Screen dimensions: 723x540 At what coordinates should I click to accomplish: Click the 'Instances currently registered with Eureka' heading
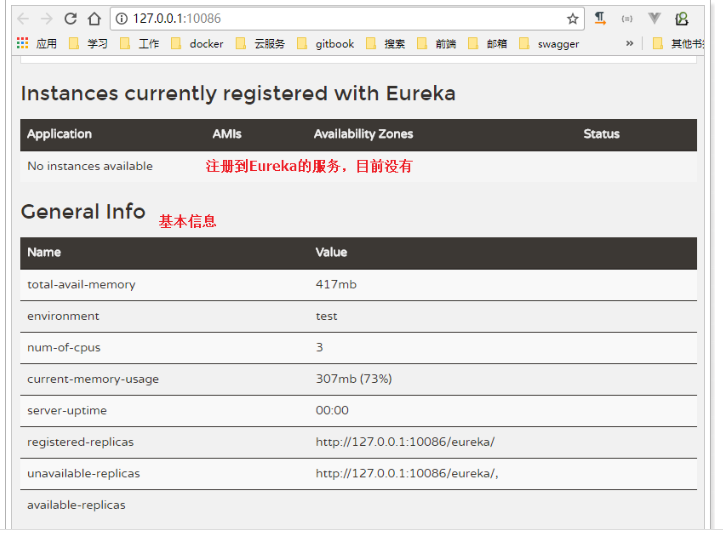pos(238,94)
